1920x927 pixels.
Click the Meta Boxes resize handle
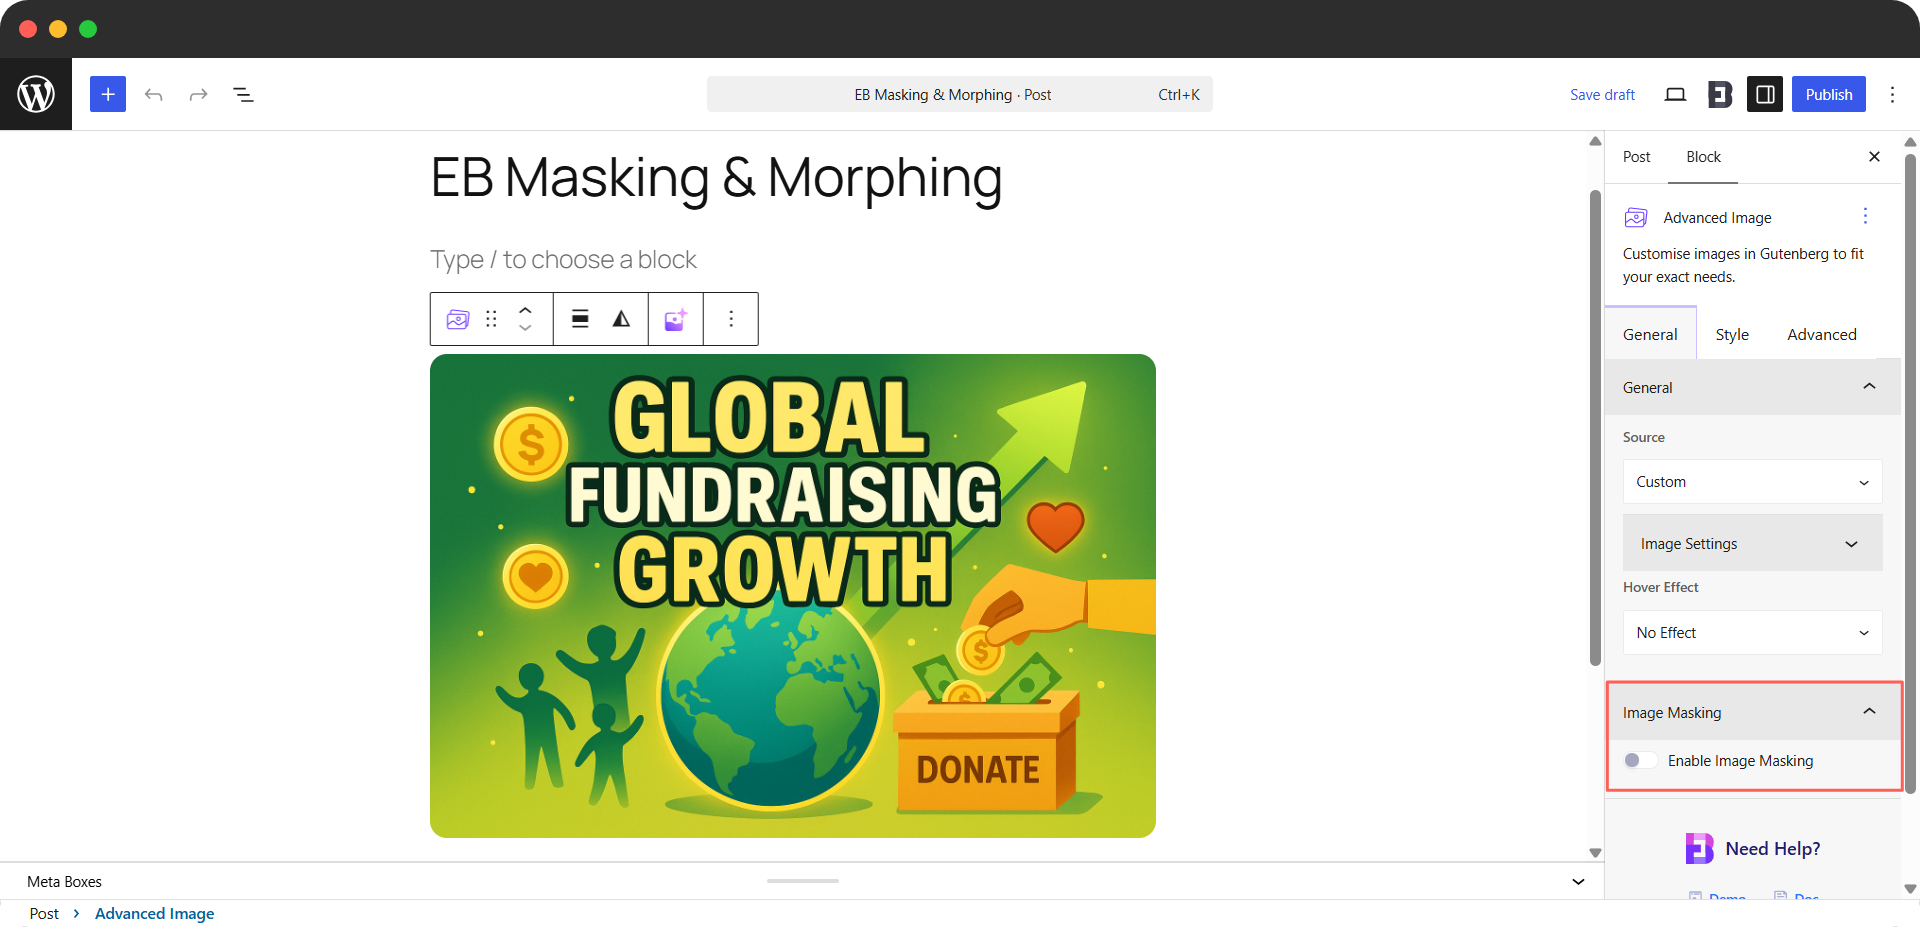click(803, 881)
